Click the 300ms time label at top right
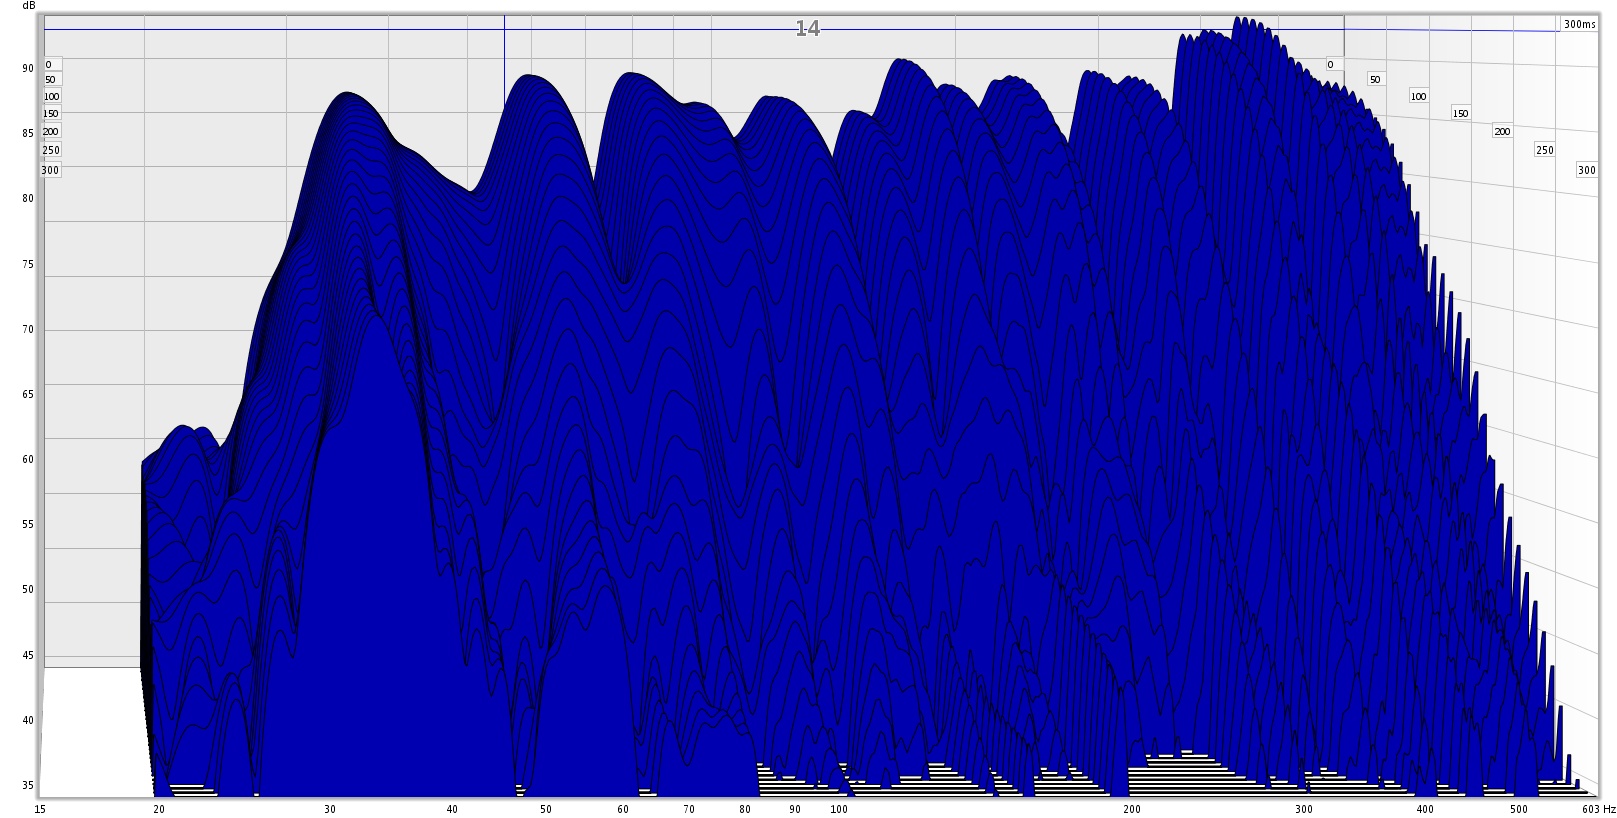 (1580, 24)
